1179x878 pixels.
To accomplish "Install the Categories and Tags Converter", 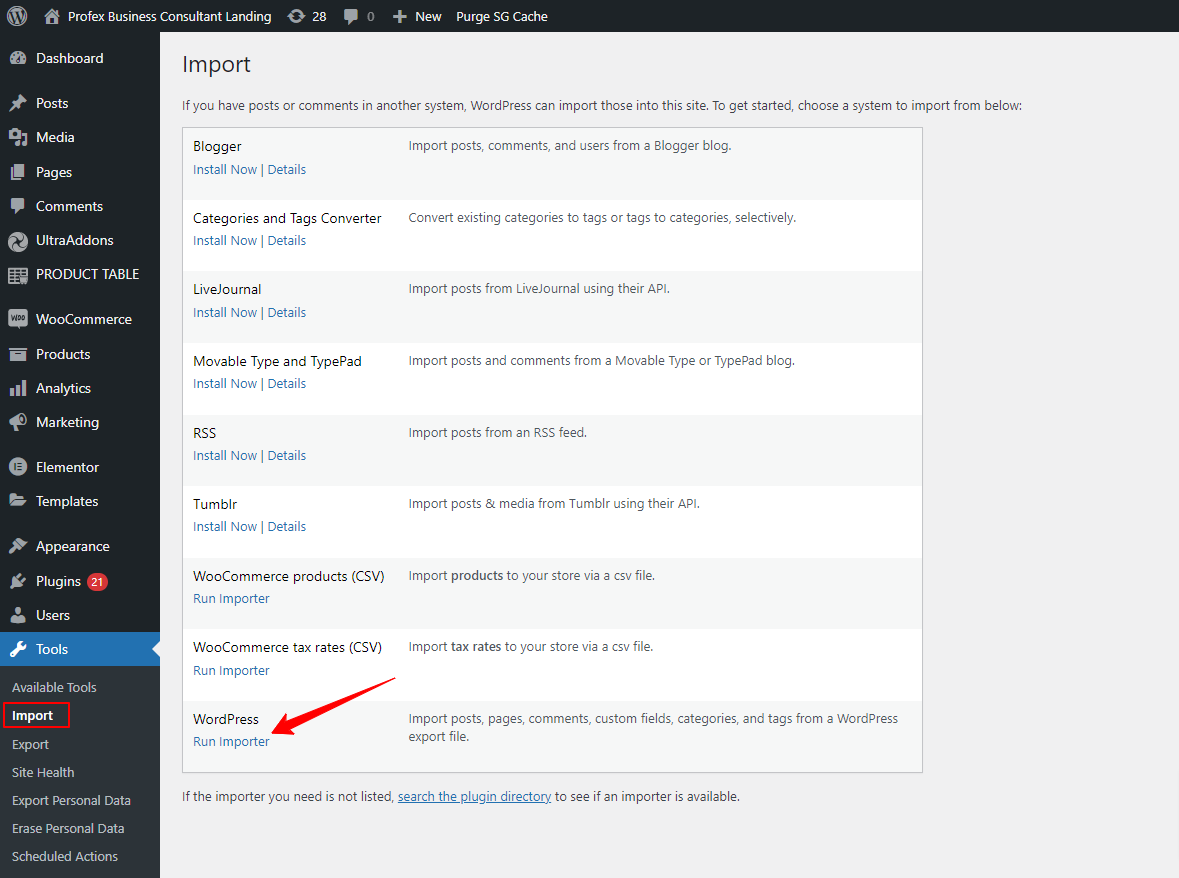I will point(225,241).
